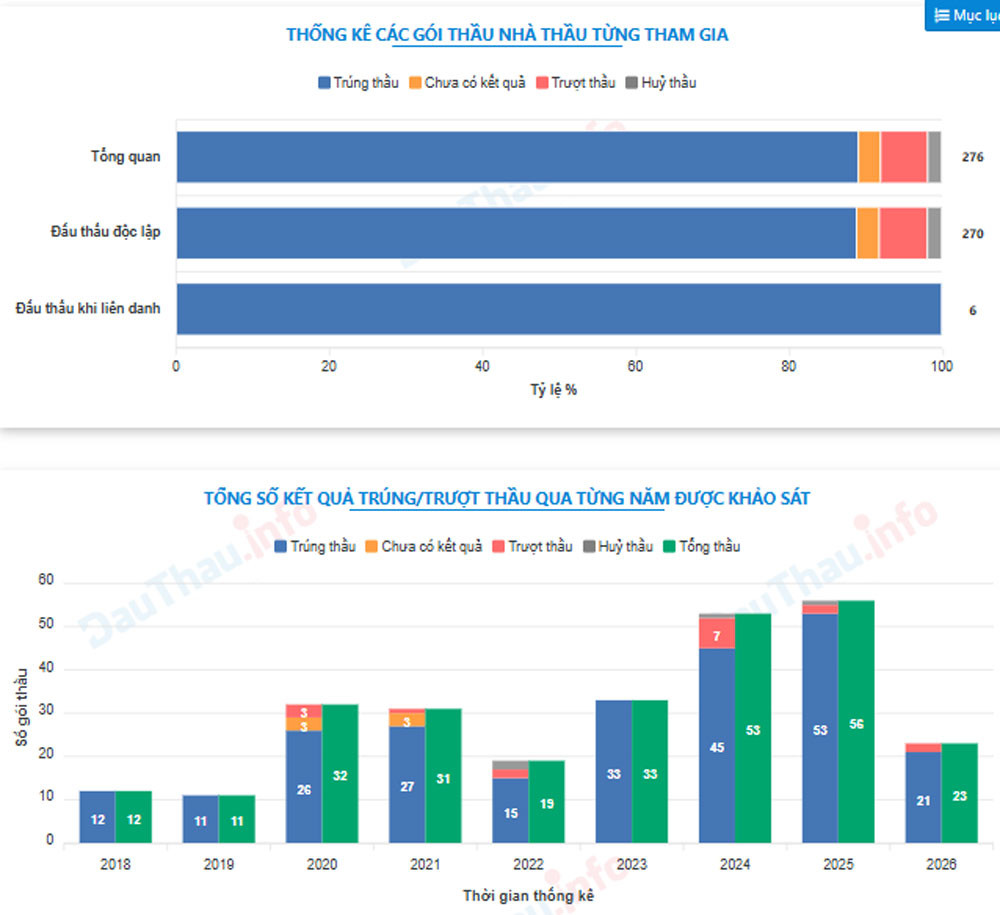
Task: Click the red Trượt thầu segment in 2022
Action: [510, 774]
